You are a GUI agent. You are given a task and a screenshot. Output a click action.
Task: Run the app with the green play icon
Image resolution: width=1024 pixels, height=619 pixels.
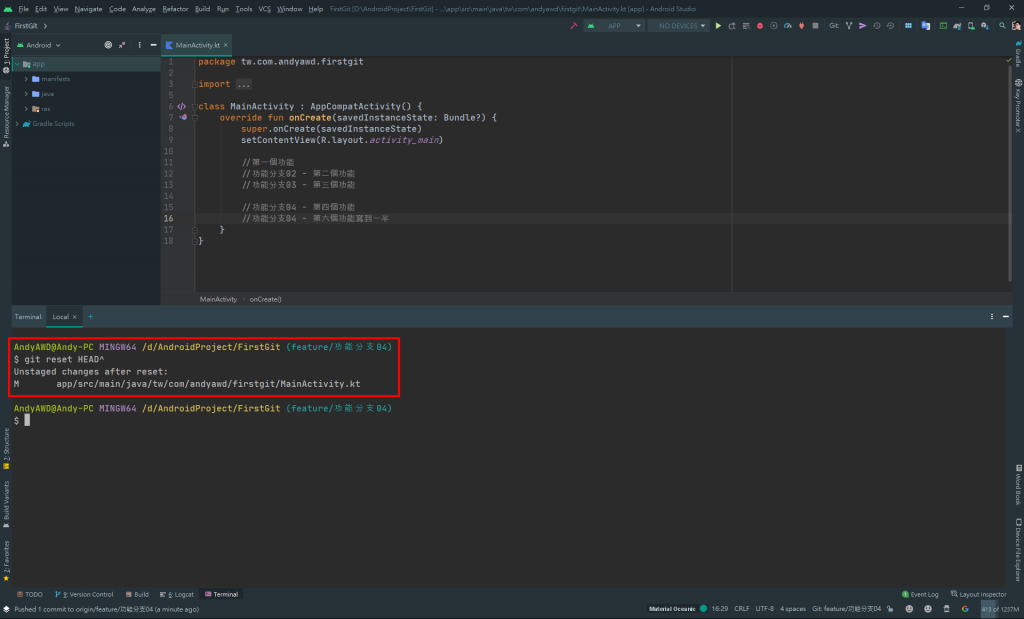point(718,25)
